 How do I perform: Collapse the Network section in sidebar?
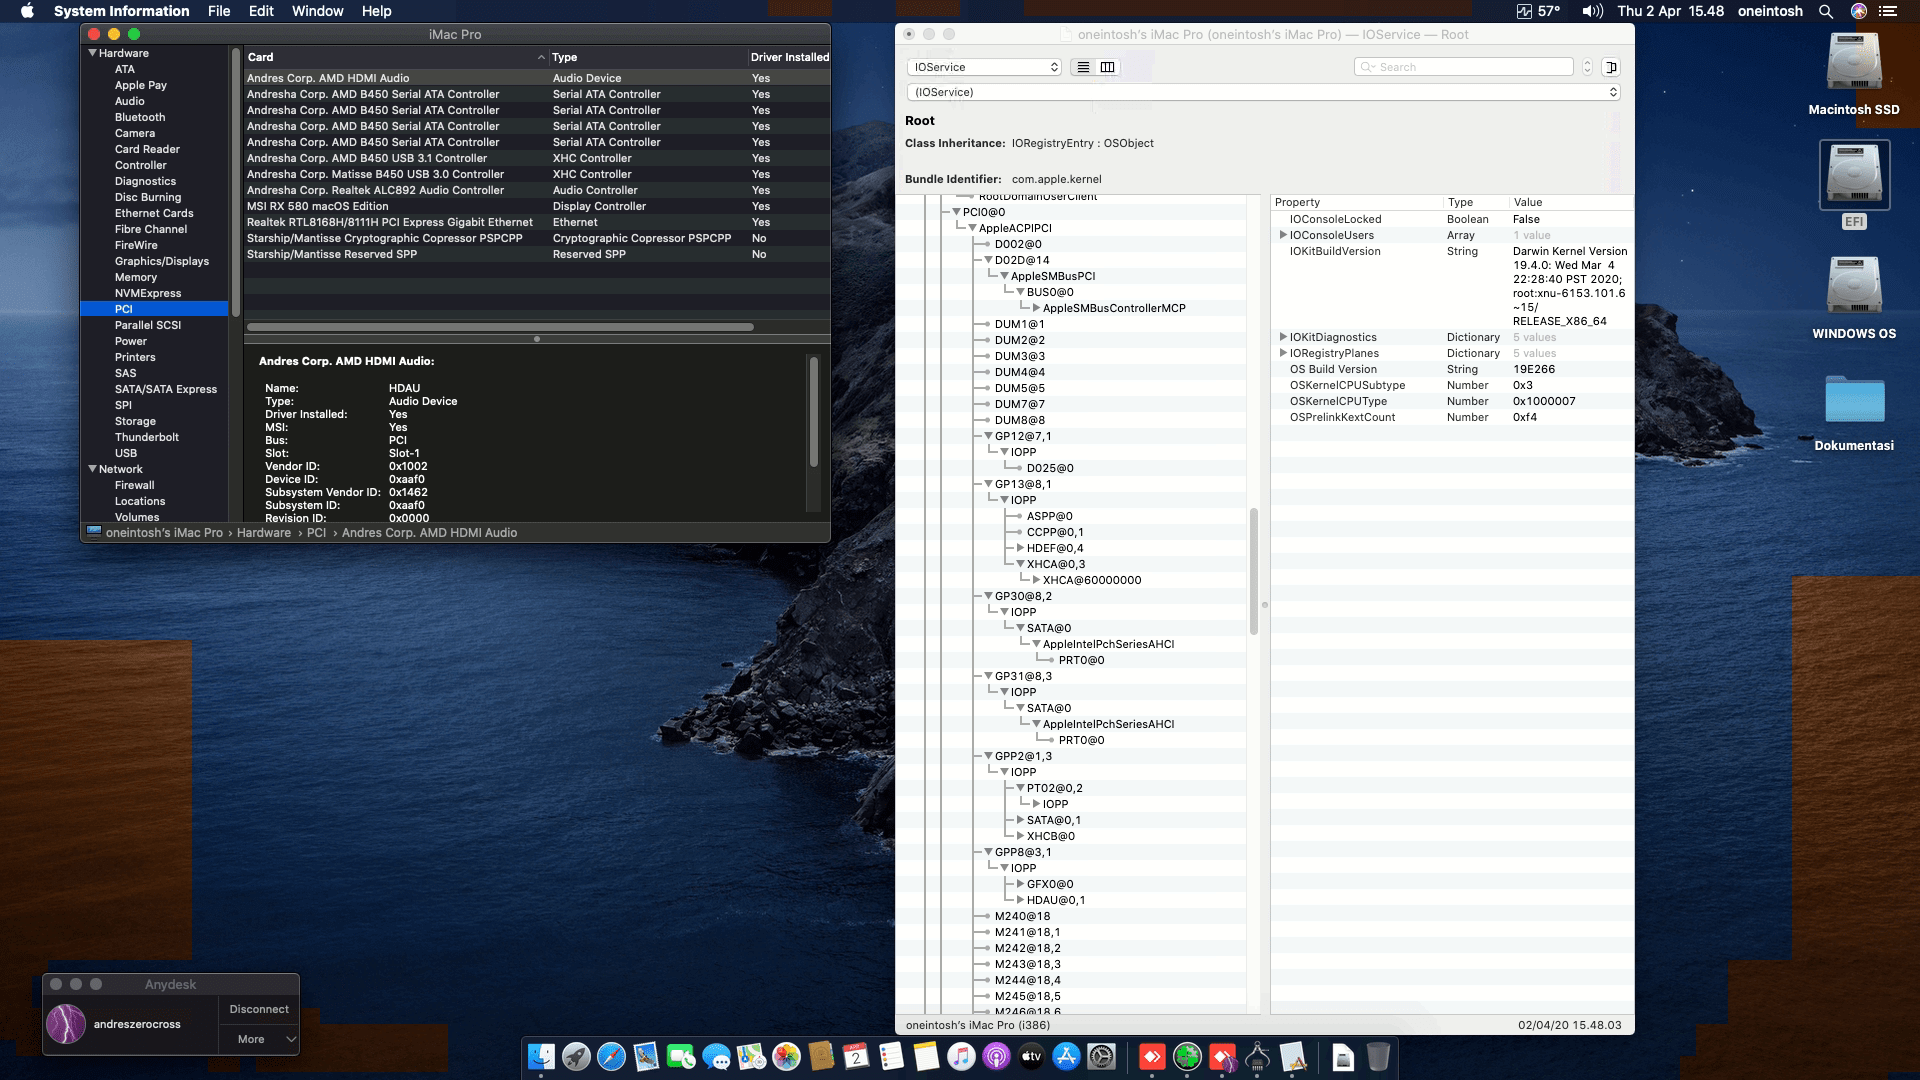click(x=93, y=469)
